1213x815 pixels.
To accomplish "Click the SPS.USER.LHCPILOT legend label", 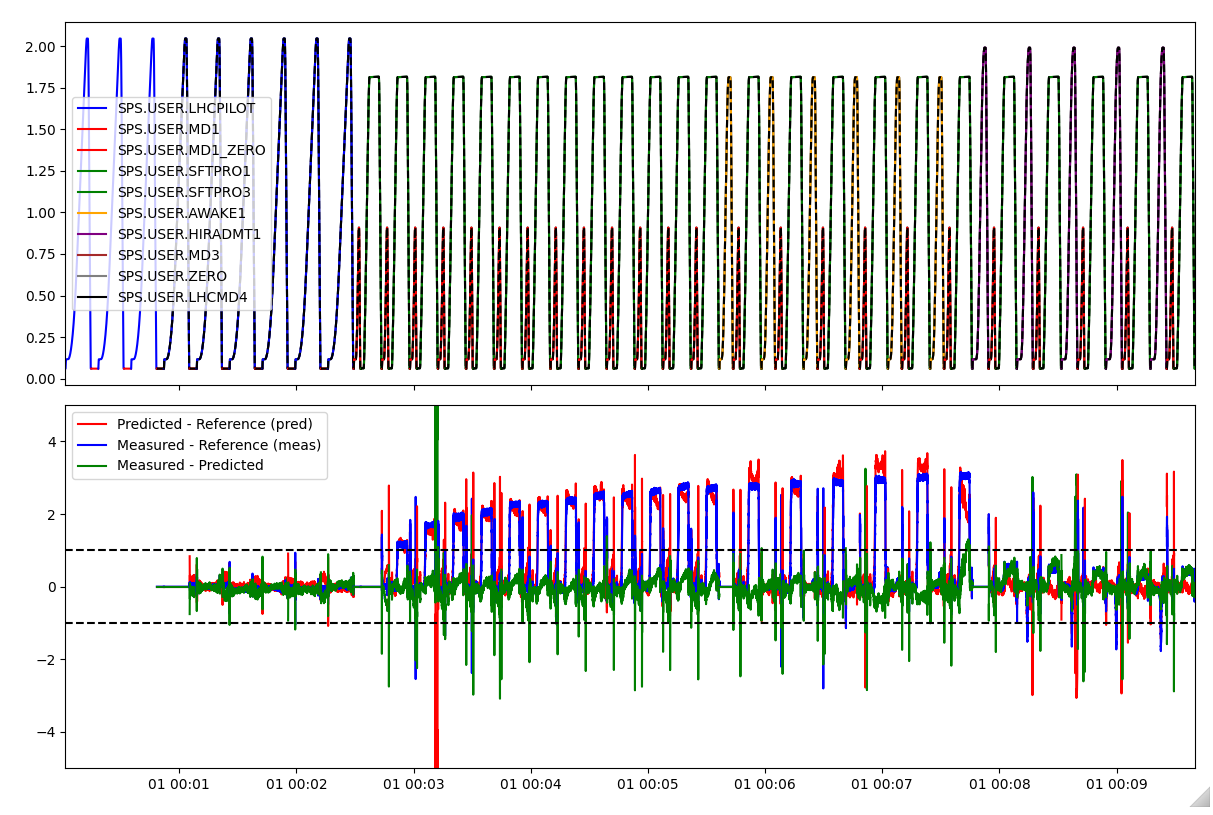I will [186, 108].
